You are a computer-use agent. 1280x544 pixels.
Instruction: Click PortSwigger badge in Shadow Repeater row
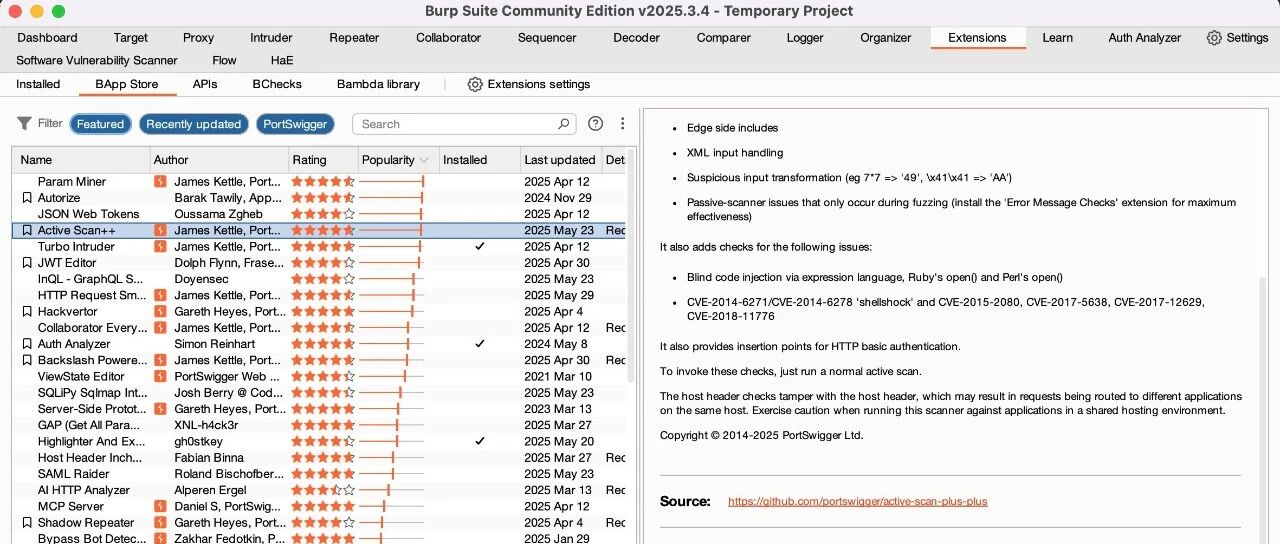point(160,522)
